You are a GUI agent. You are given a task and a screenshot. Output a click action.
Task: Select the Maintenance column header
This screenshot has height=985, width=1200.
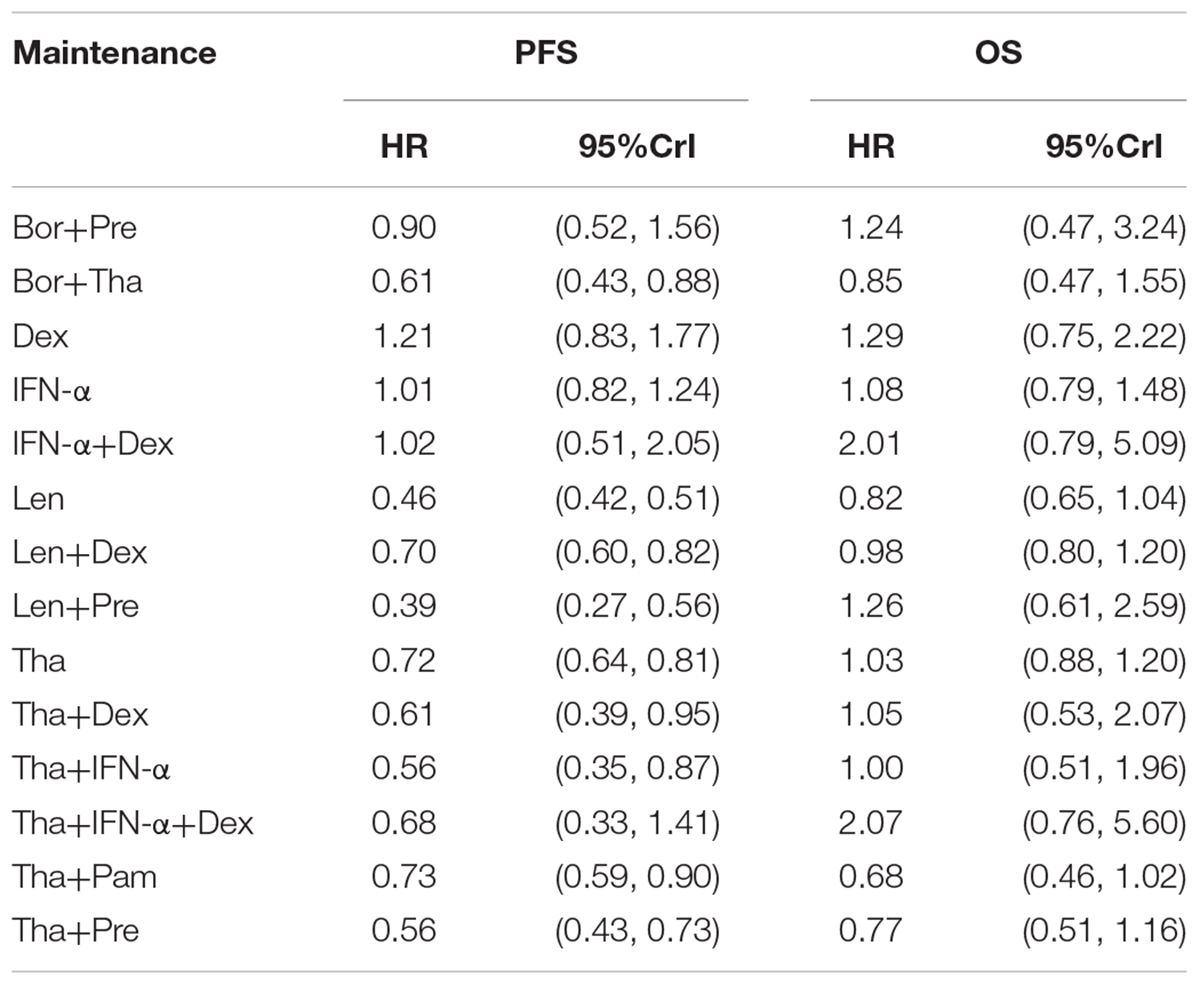coord(114,53)
